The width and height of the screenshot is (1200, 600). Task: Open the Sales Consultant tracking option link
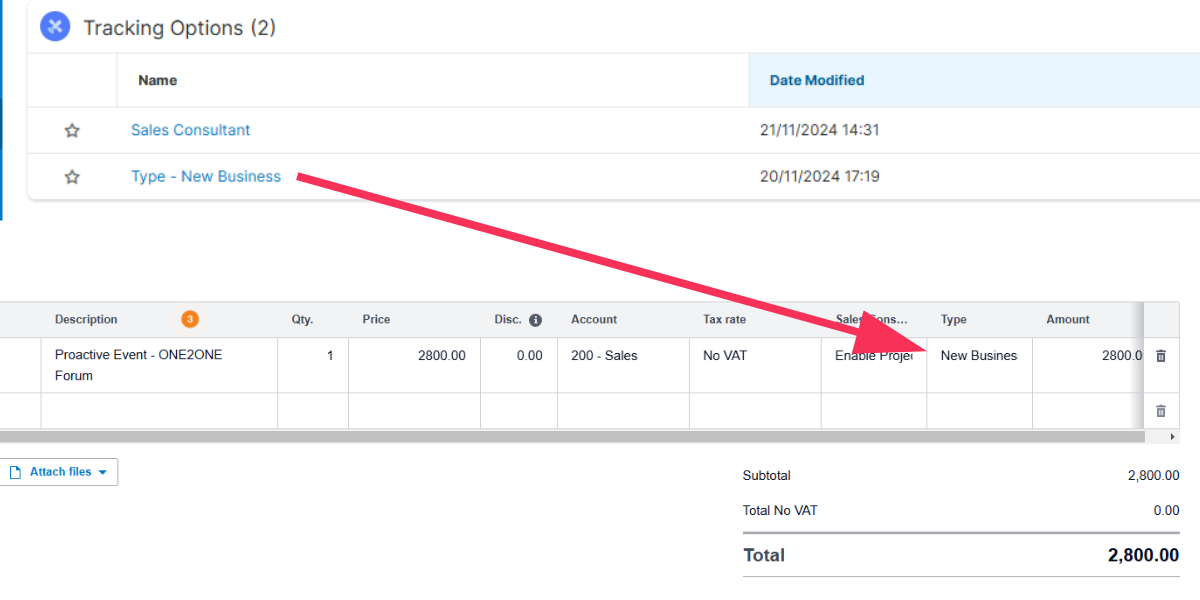[190, 130]
